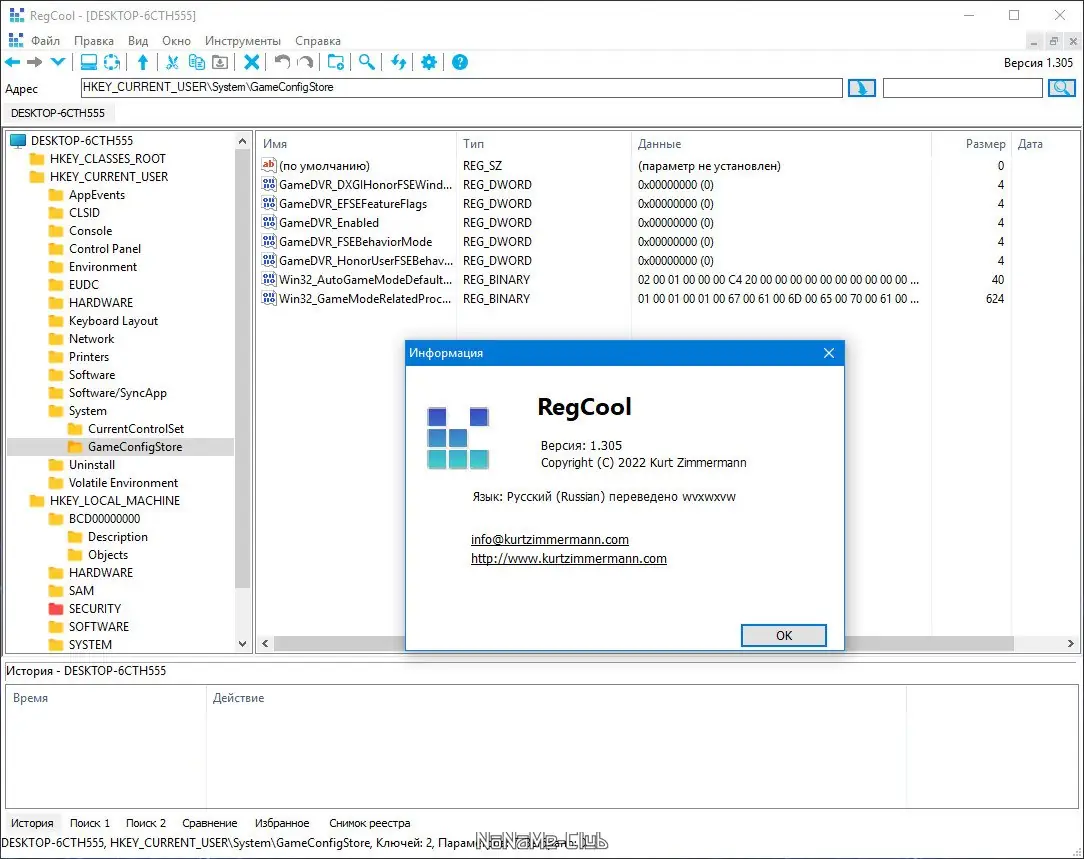
Task: Switch to the Сравнение tab
Action: [209, 823]
